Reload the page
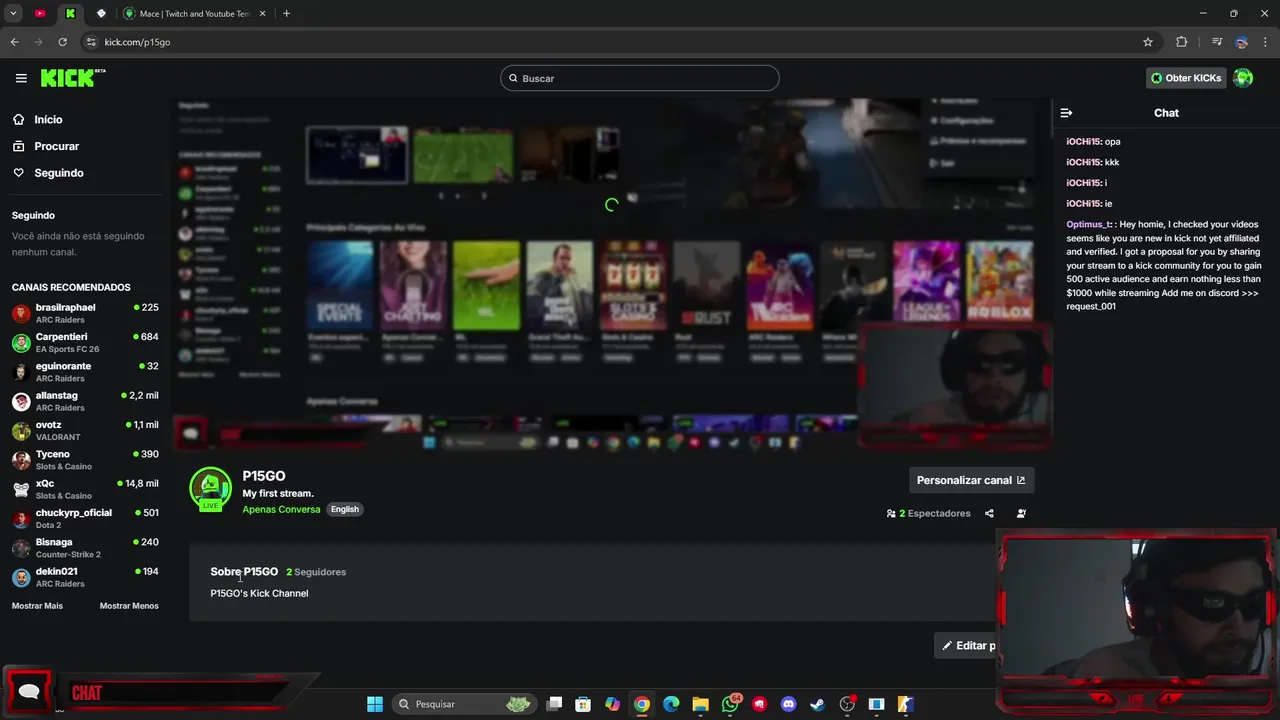This screenshot has width=1280, height=720. click(x=62, y=42)
